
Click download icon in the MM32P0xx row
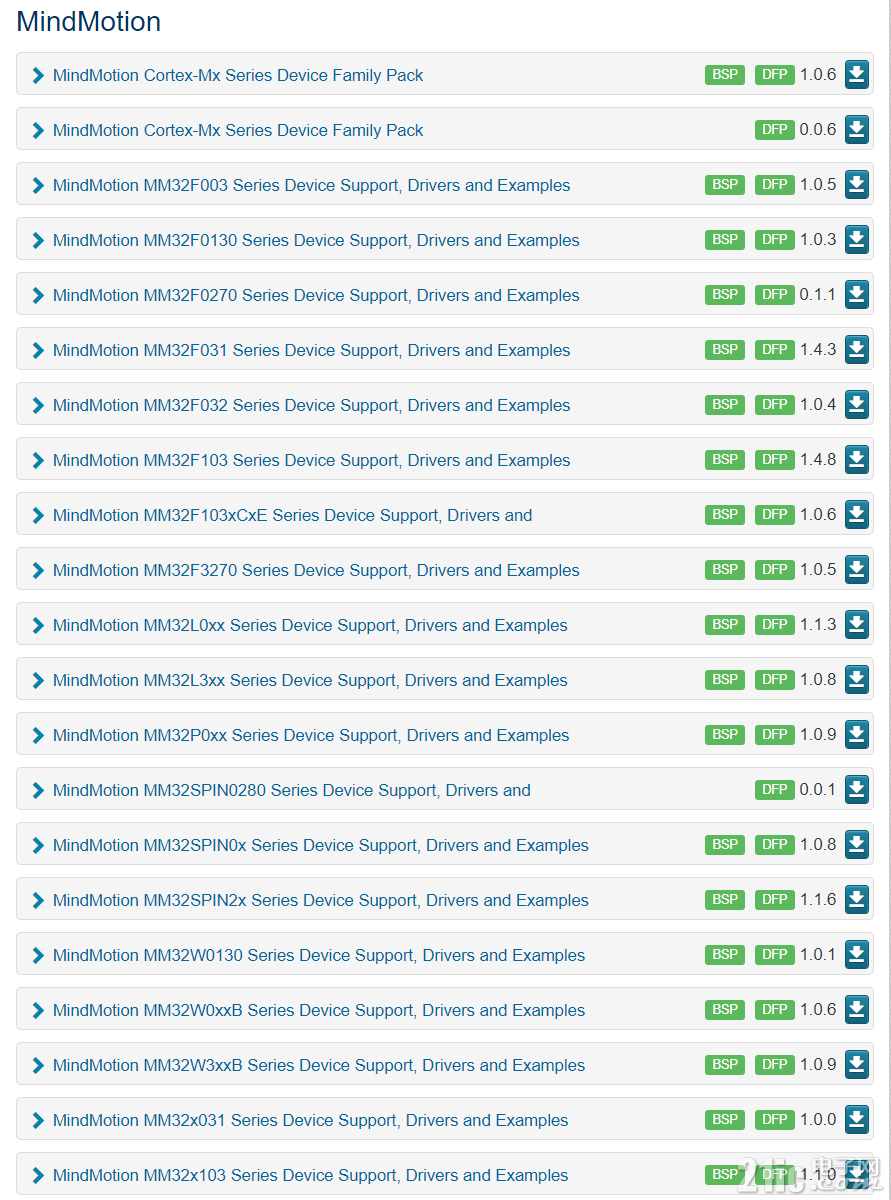click(x=857, y=735)
